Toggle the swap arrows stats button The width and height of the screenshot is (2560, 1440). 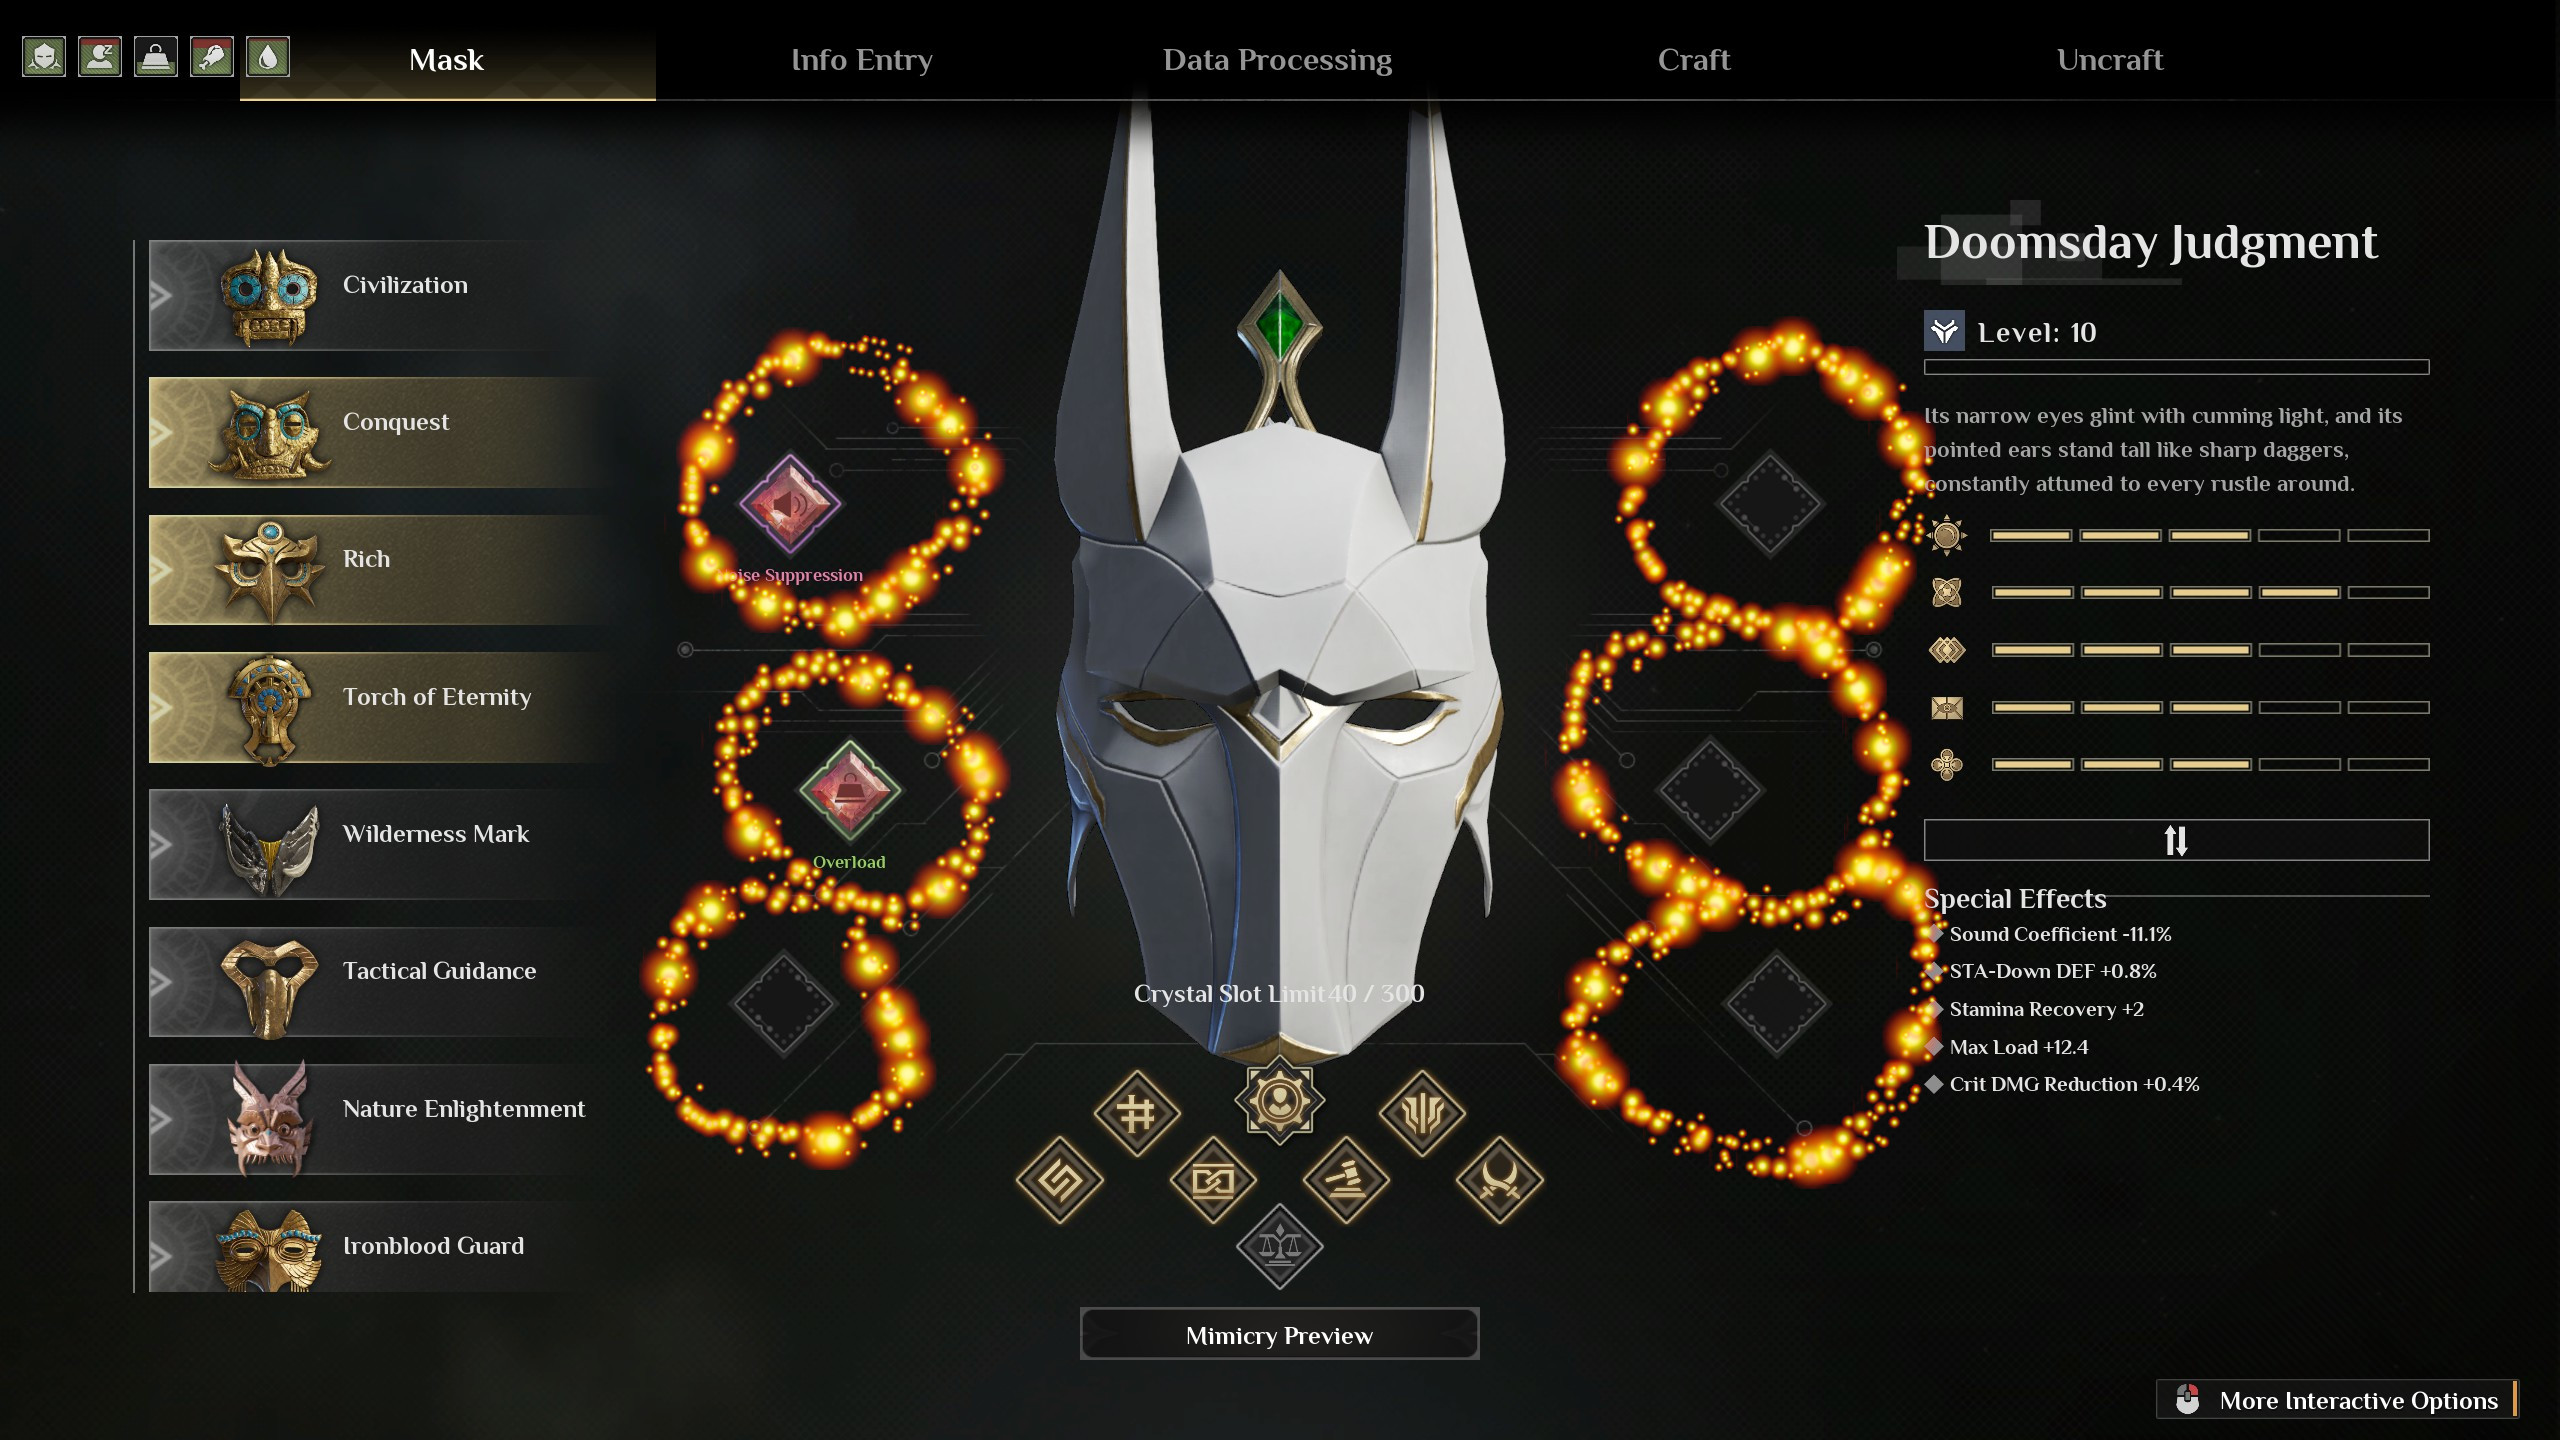pos(2176,840)
